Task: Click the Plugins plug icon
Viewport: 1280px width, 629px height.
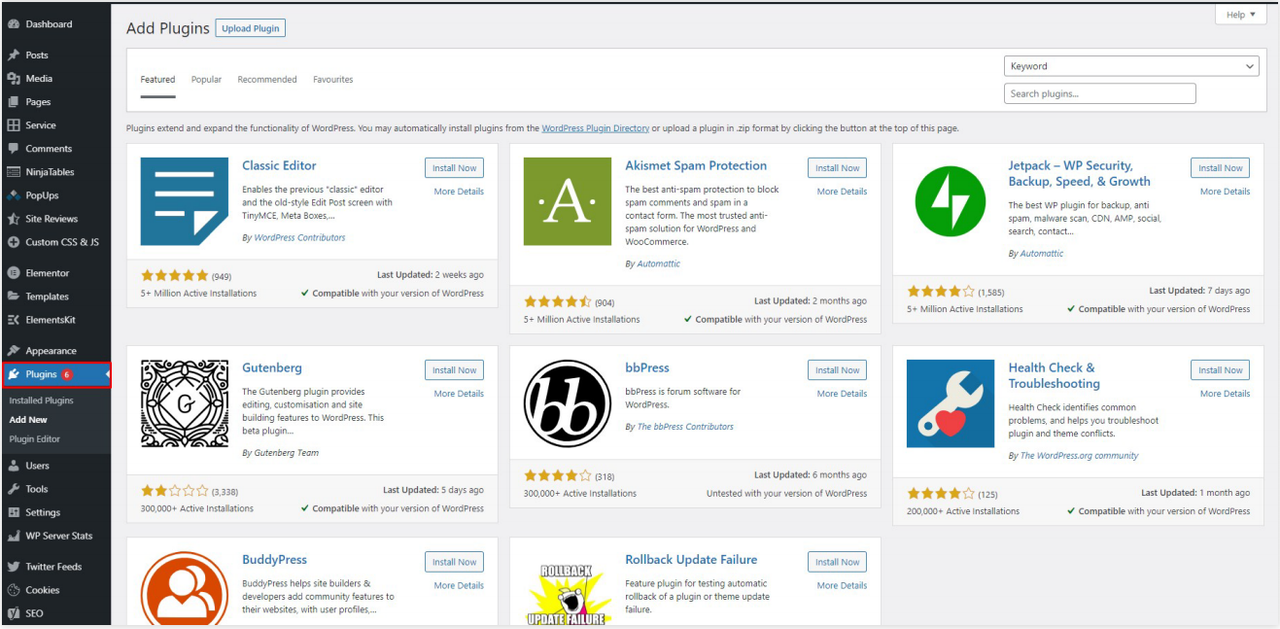Action: (x=13, y=374)
